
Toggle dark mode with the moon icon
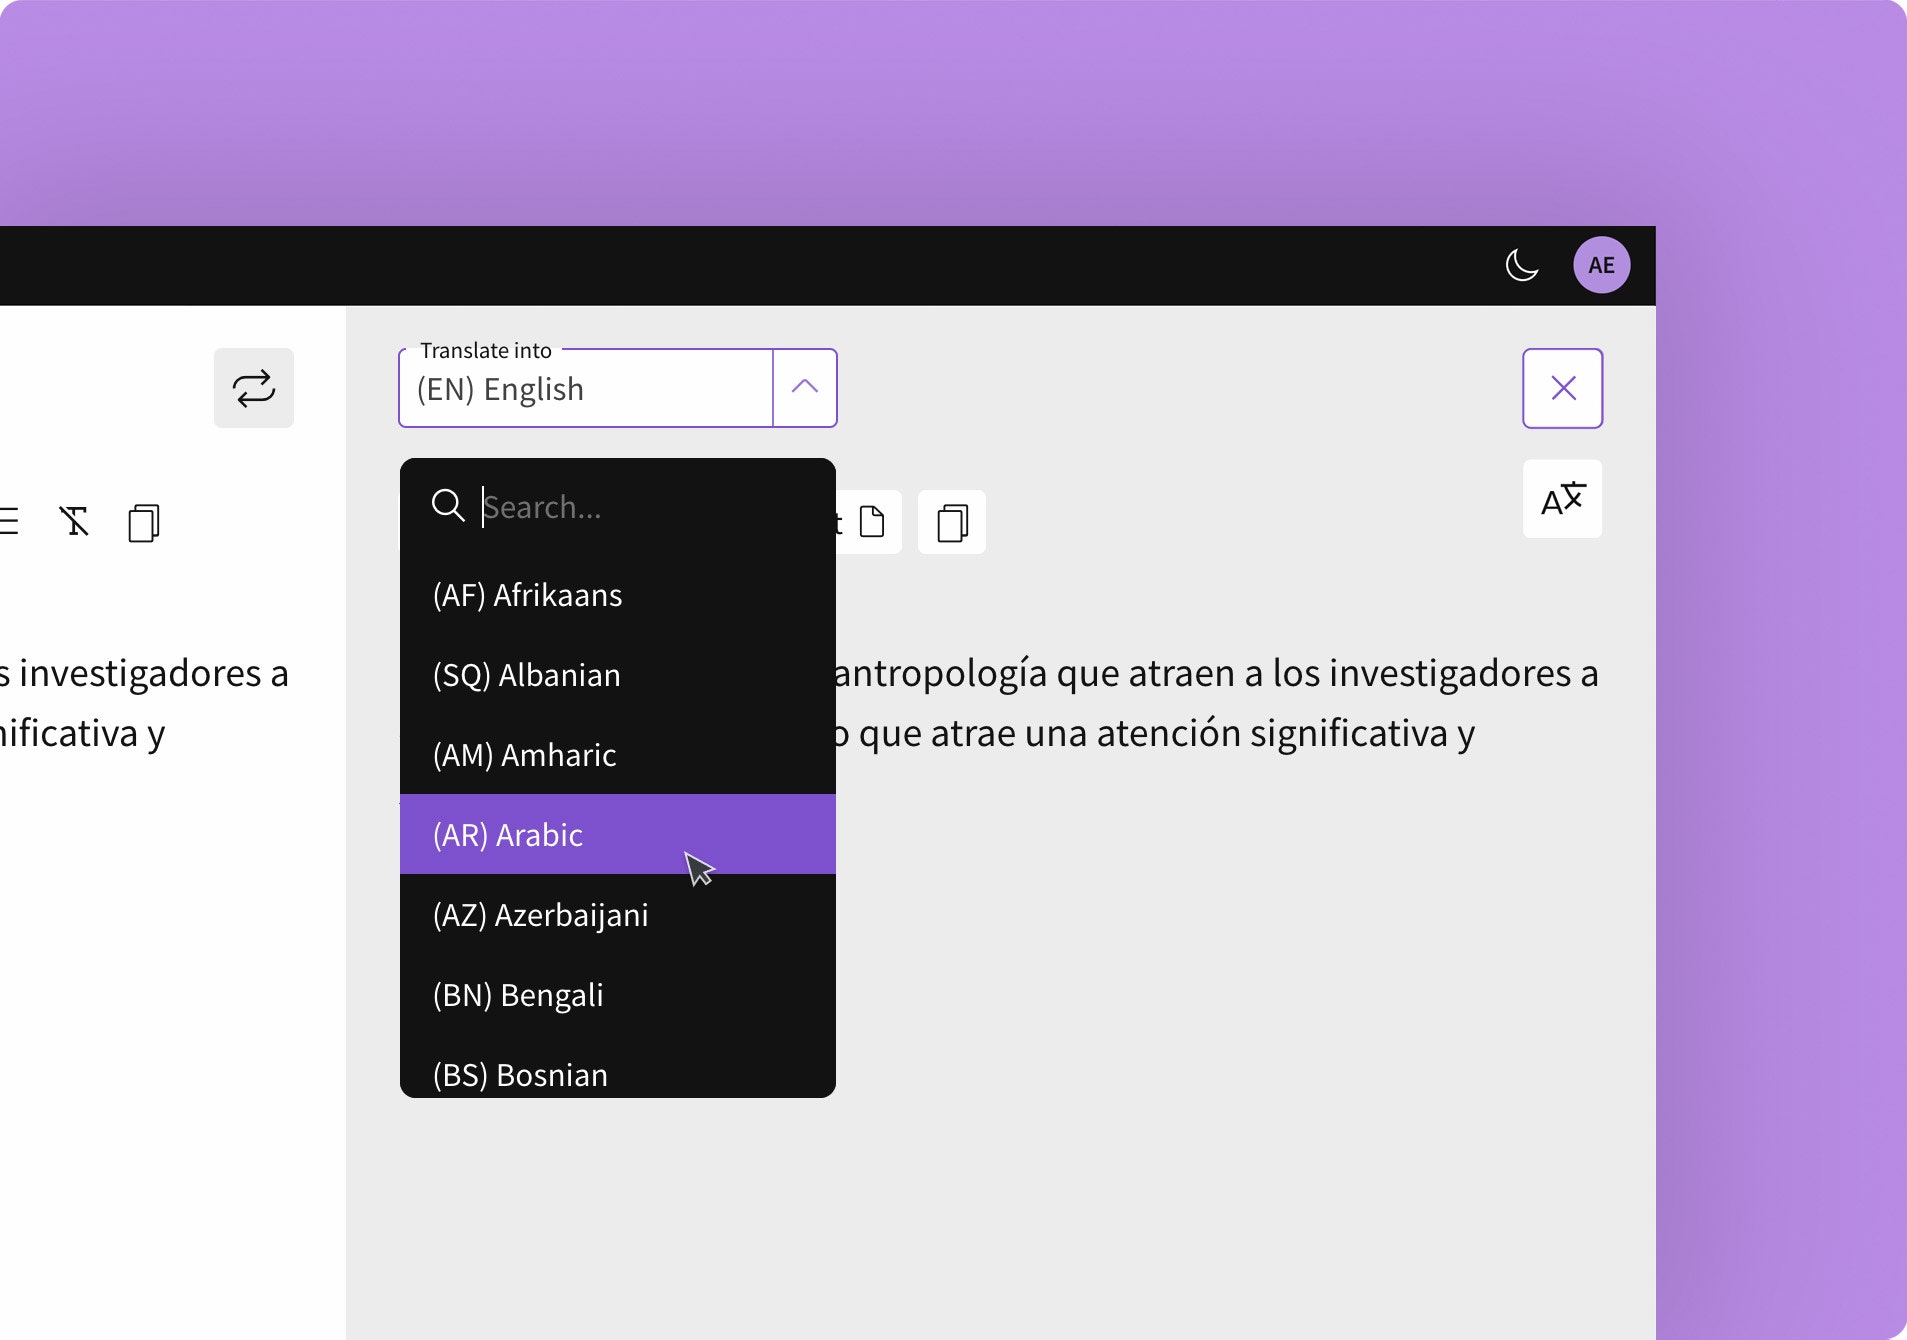coord(1520,264)
